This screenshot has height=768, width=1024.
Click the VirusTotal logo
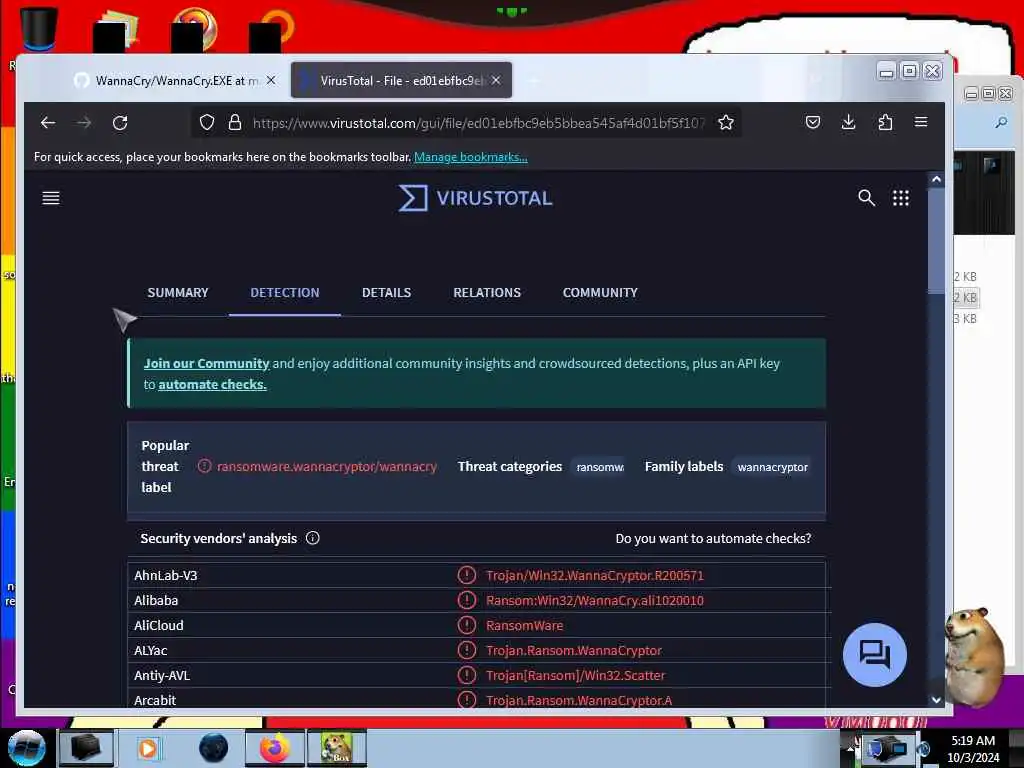475,198
